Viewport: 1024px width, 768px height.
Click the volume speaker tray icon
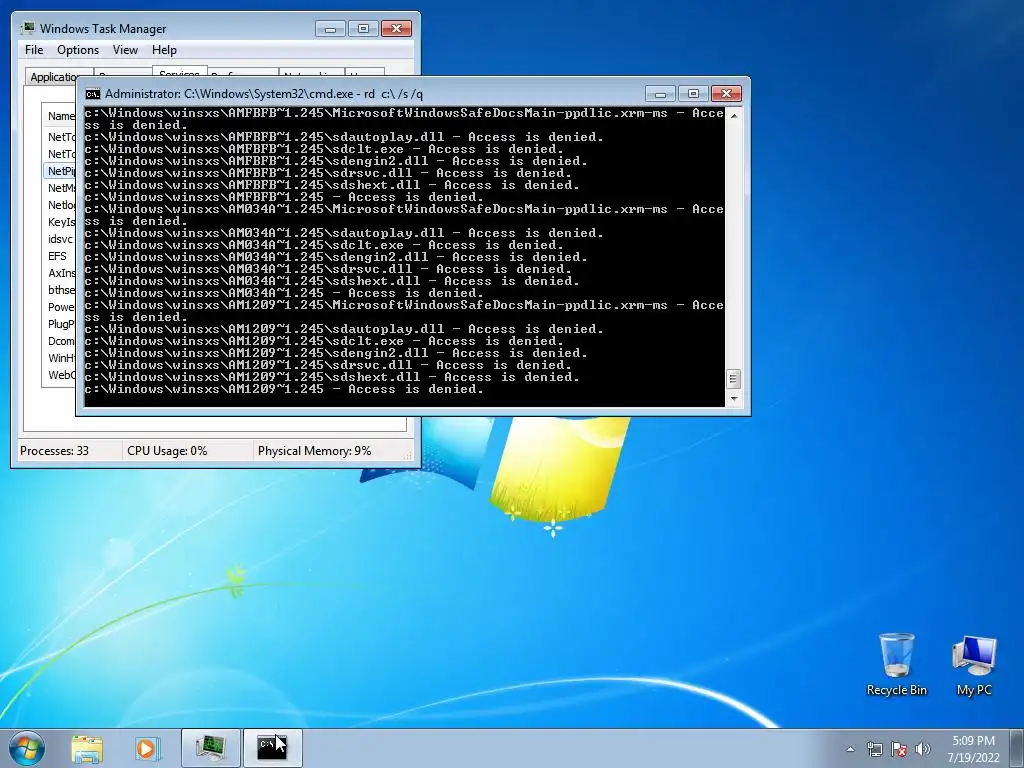pos(923,749)
